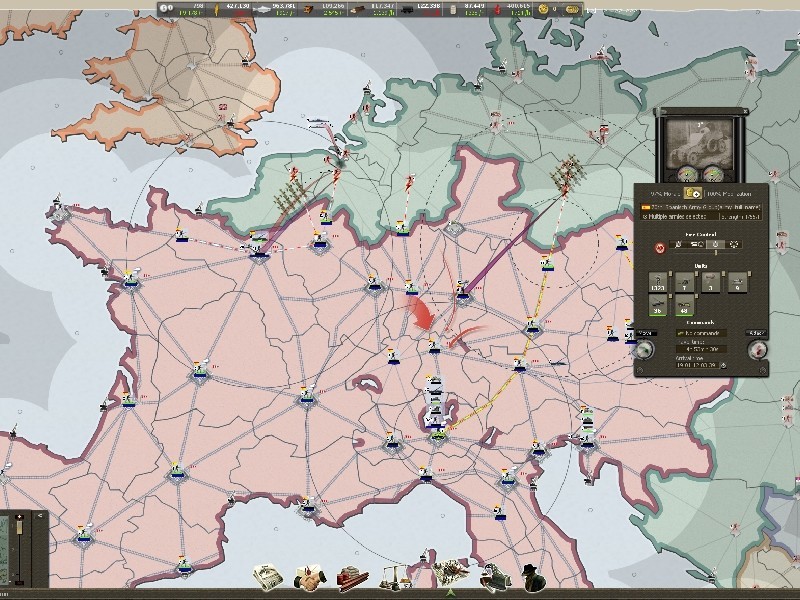Viewport: 800px width, 600px height.
Task: Select the unit tile showing 3
Action: point(711,282)
